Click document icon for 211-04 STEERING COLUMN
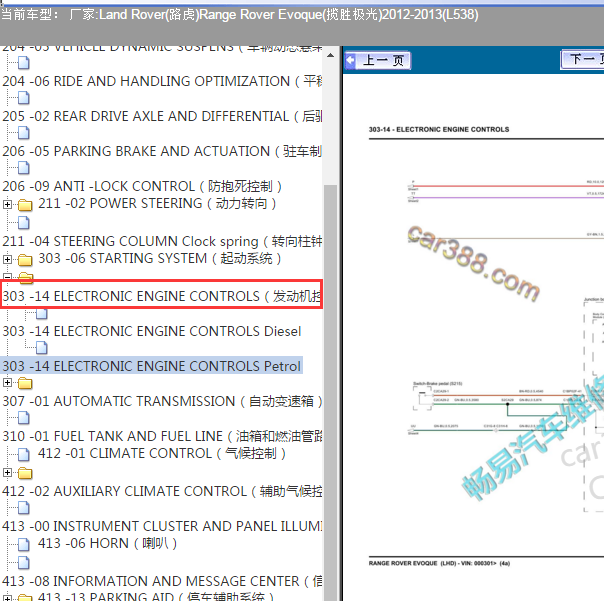Image resolution: width=604 pixels, height=601 pixels. [23, 222]
